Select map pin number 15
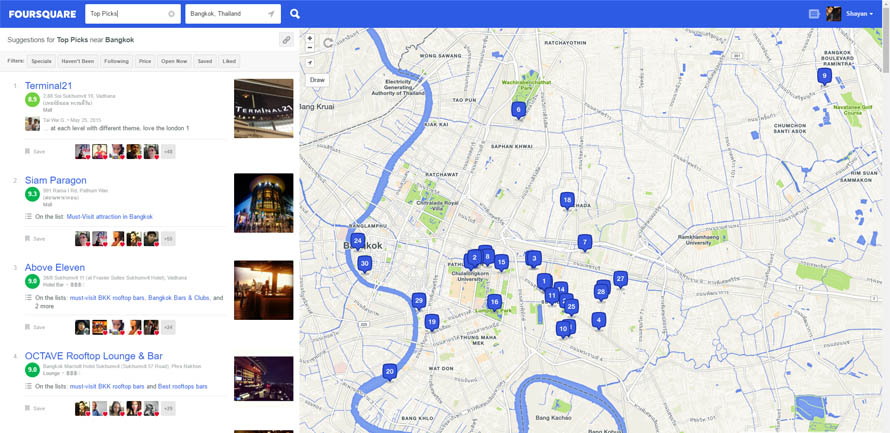Screen dimensions: 890x433 tap(501, 263)
